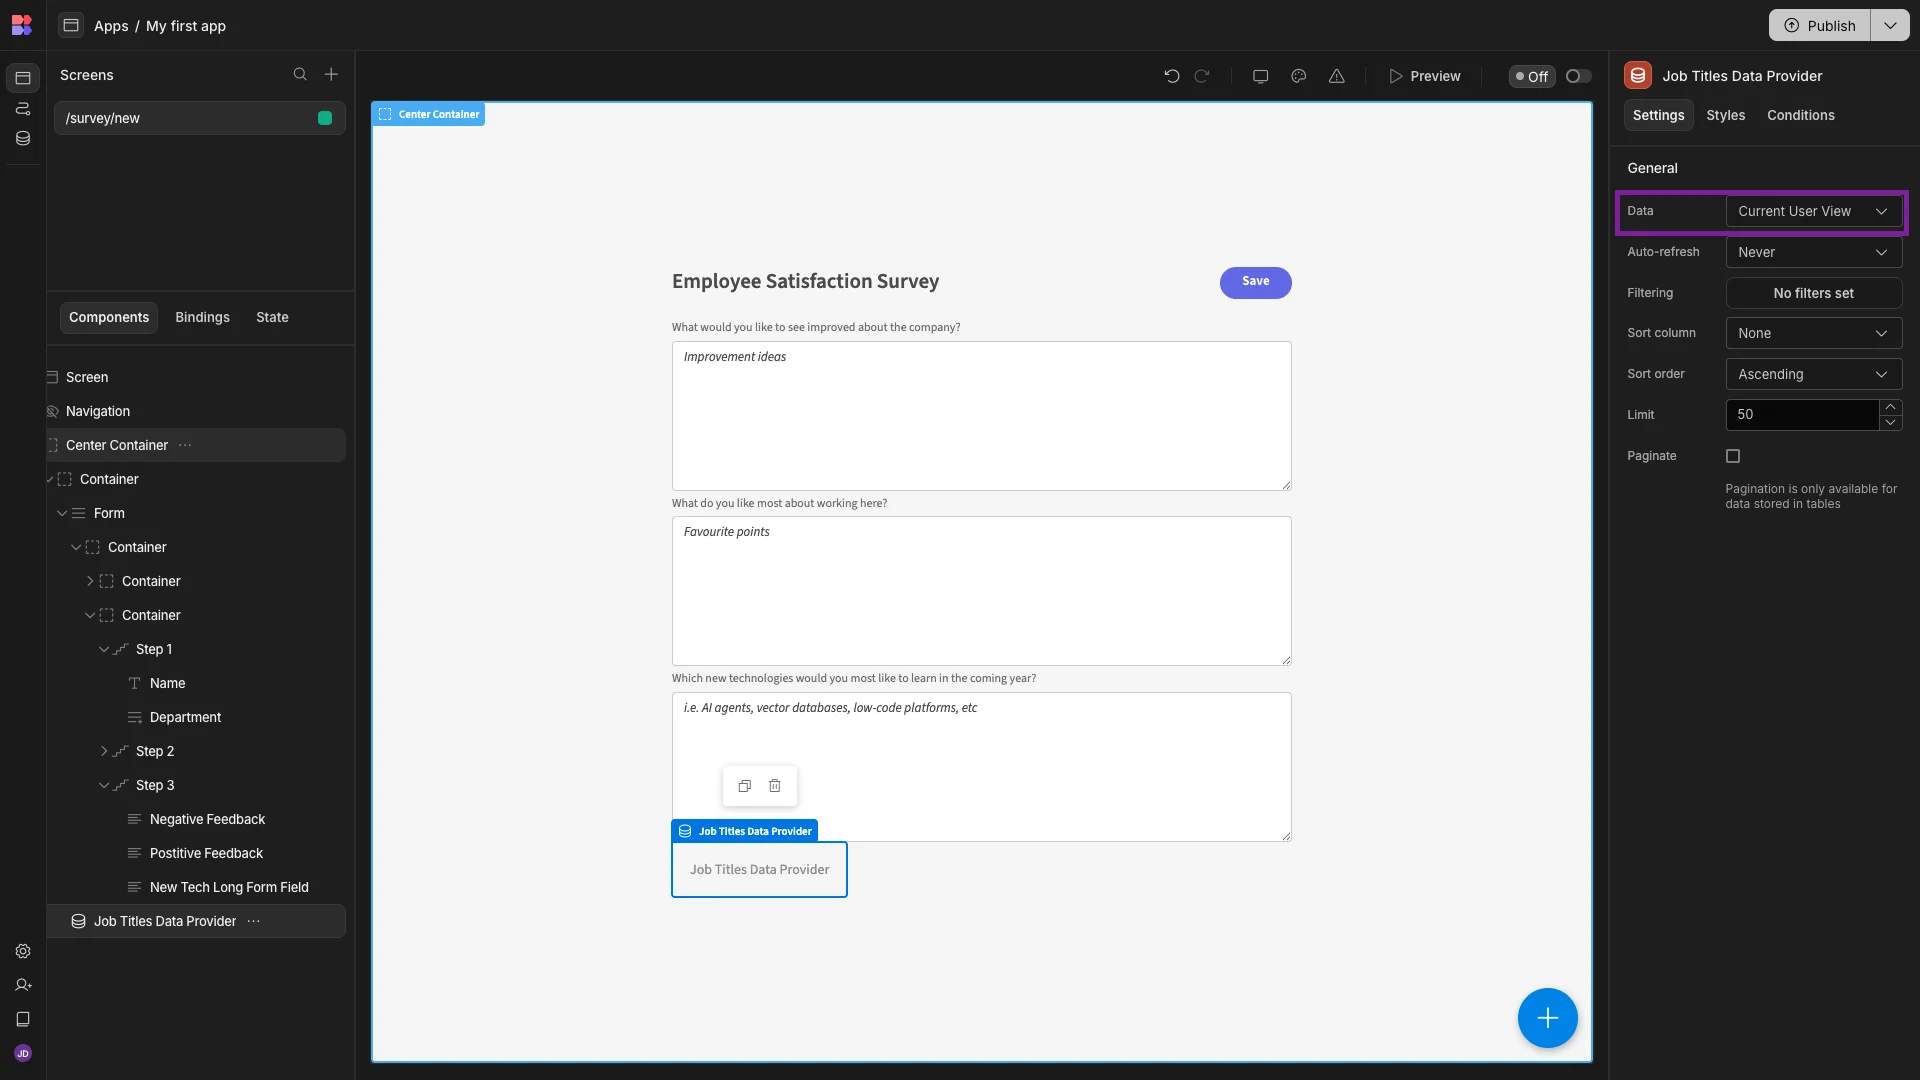Open the warning triangle issues icon
The image size is (1920, 1080).
click(x=1337, y=76)
